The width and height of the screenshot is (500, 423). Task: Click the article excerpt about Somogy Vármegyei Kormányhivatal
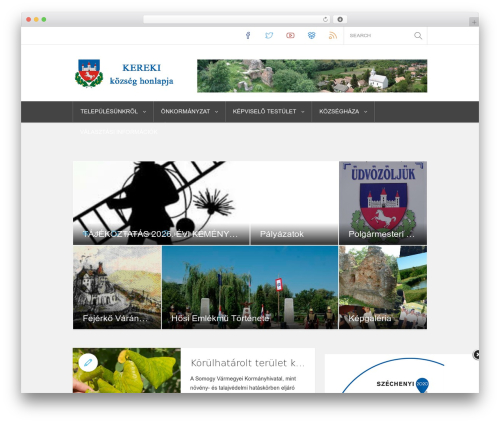point(243,383)
